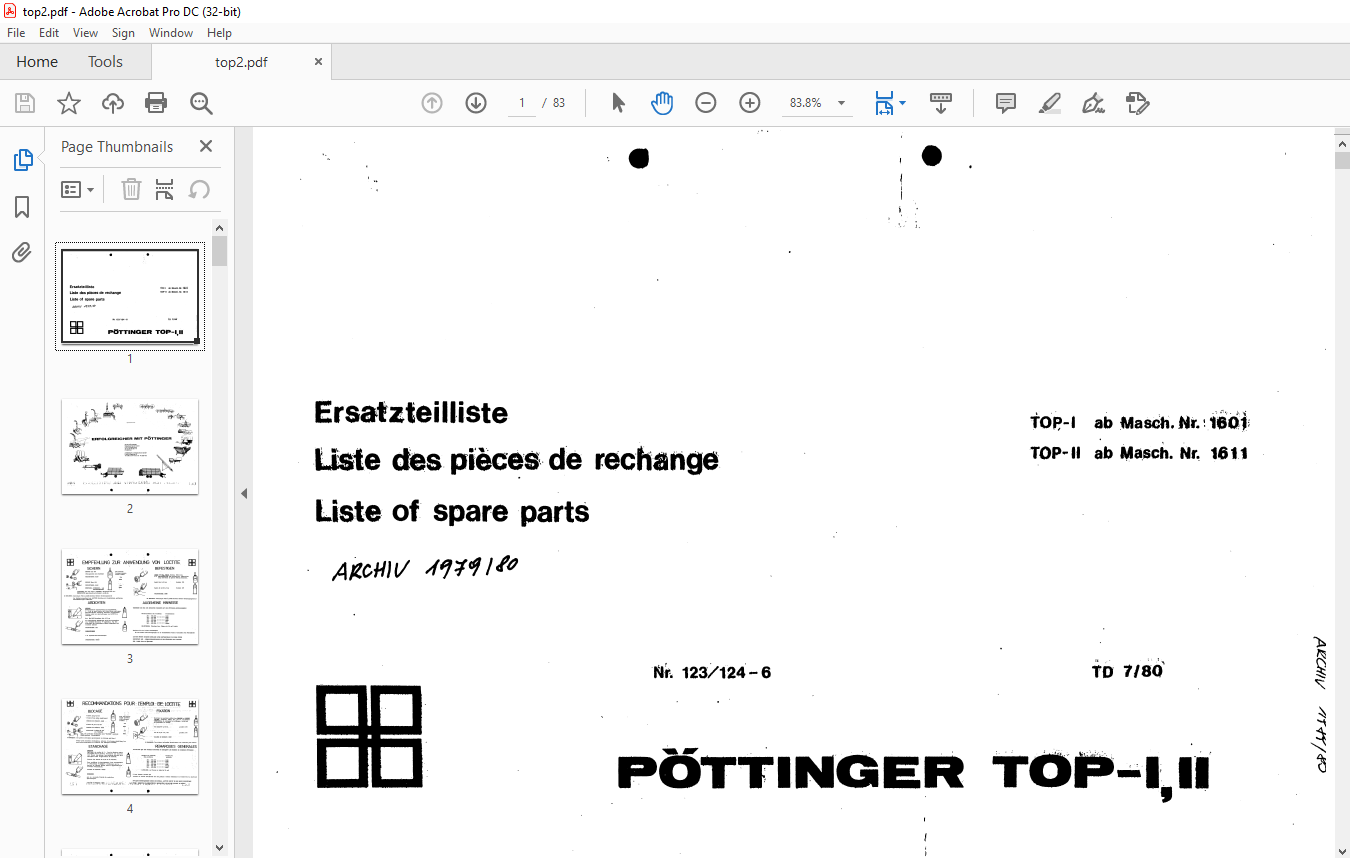Click the "Nr. 123/124 - 6" text
Image resolution: width=1350 pixels, height=858 pixels.
point(712,673)
